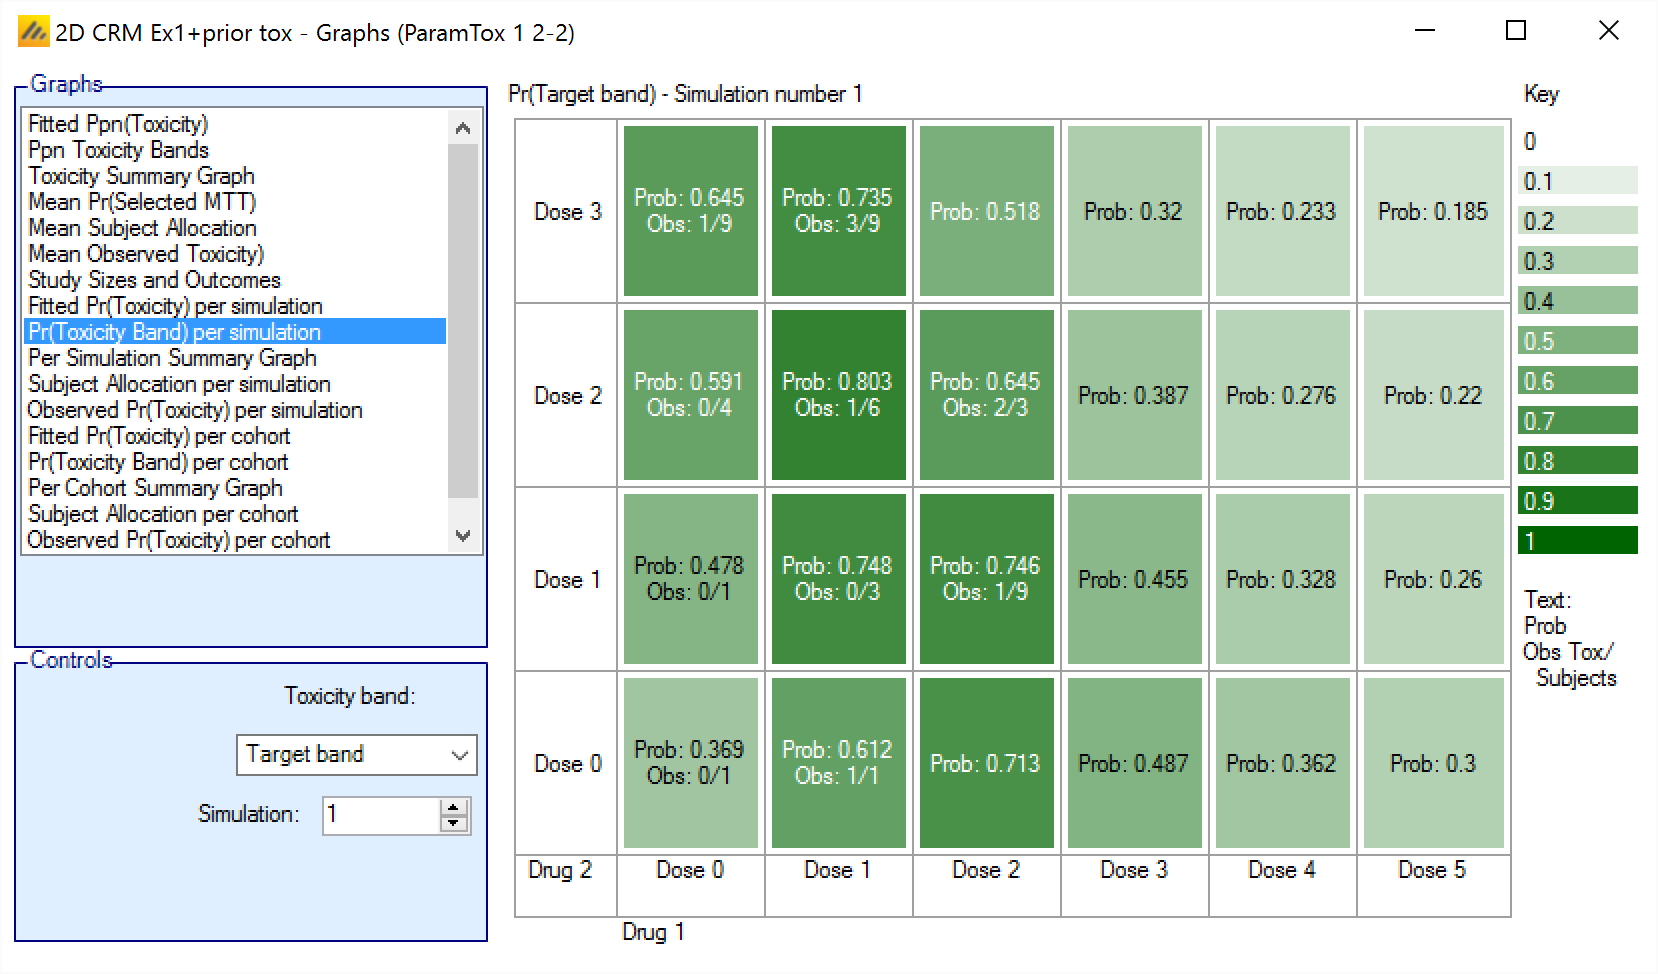Open the Toxicity band dropdown
The image size is (1658, 974).
click(x=356, y=755)
